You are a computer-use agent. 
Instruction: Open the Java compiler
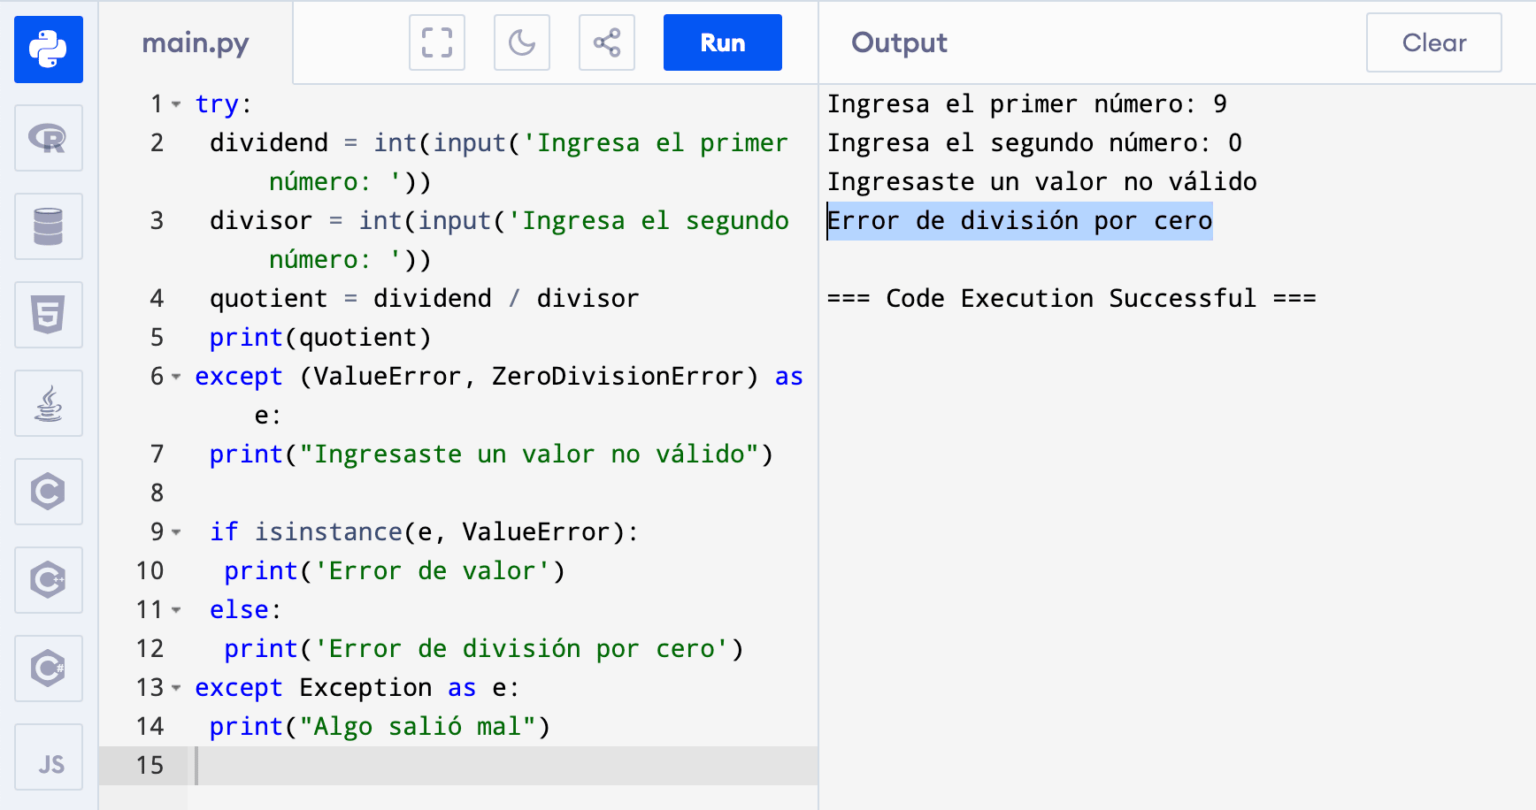pos(48,403)
